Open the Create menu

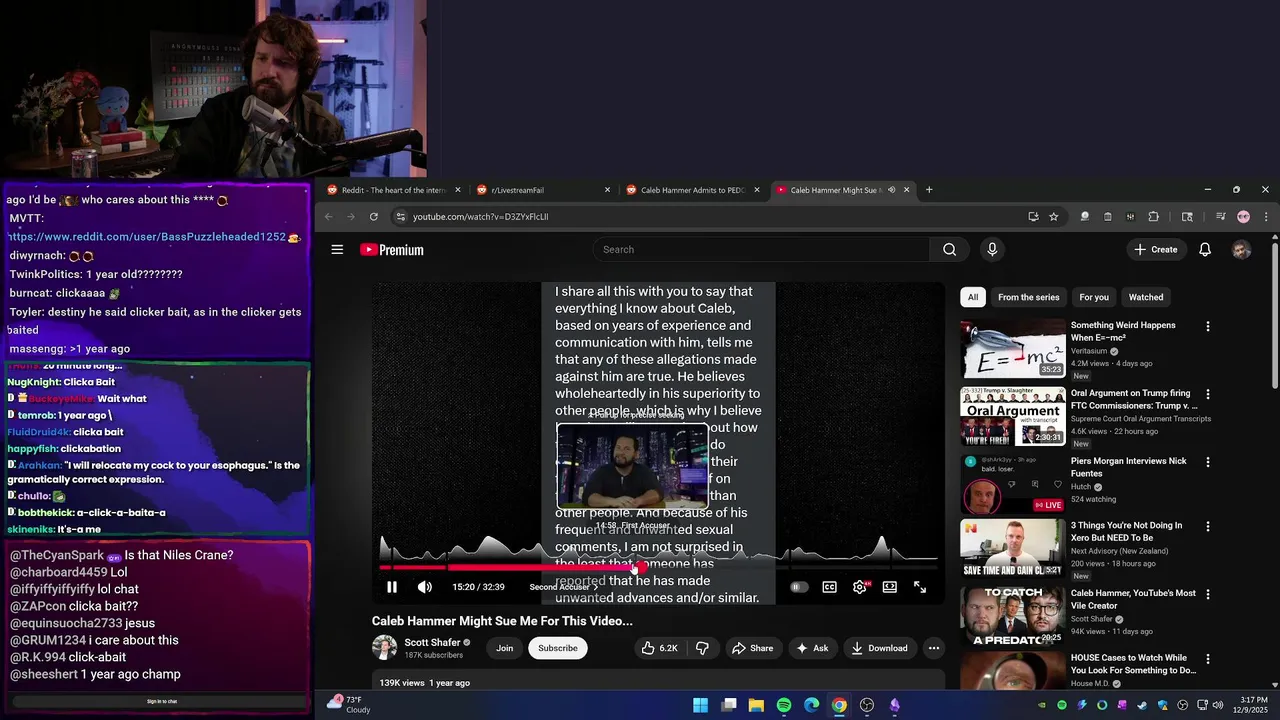tap(1156, 249)
